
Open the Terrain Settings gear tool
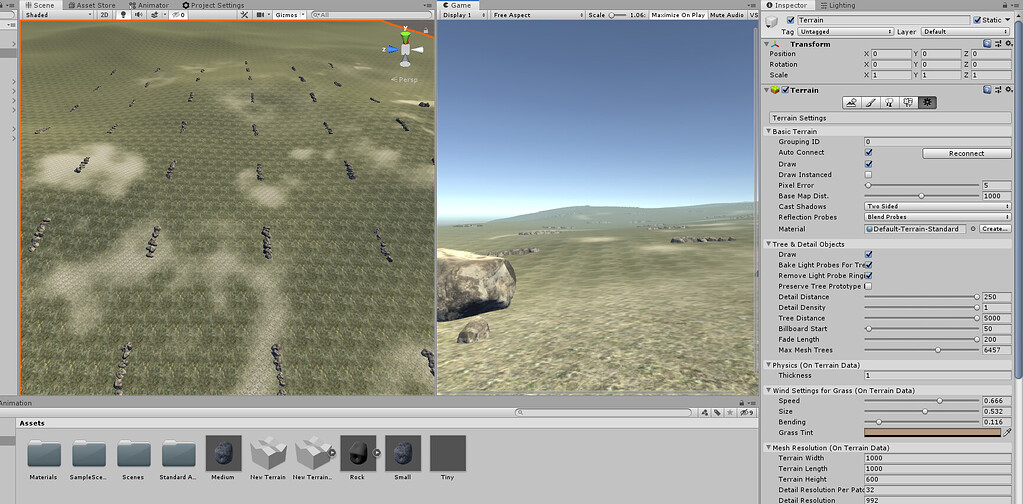point(927,102)
